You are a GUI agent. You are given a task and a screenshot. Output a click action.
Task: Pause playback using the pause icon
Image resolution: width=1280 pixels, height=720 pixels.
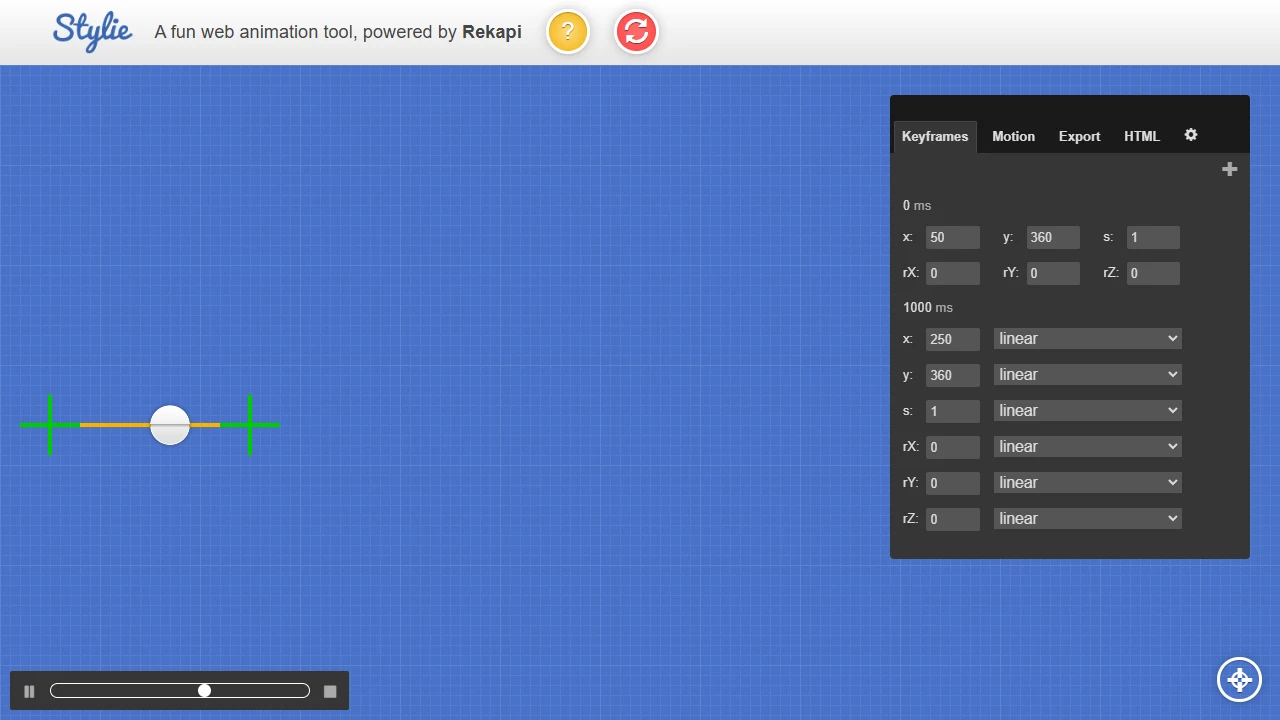coord(28,690)
